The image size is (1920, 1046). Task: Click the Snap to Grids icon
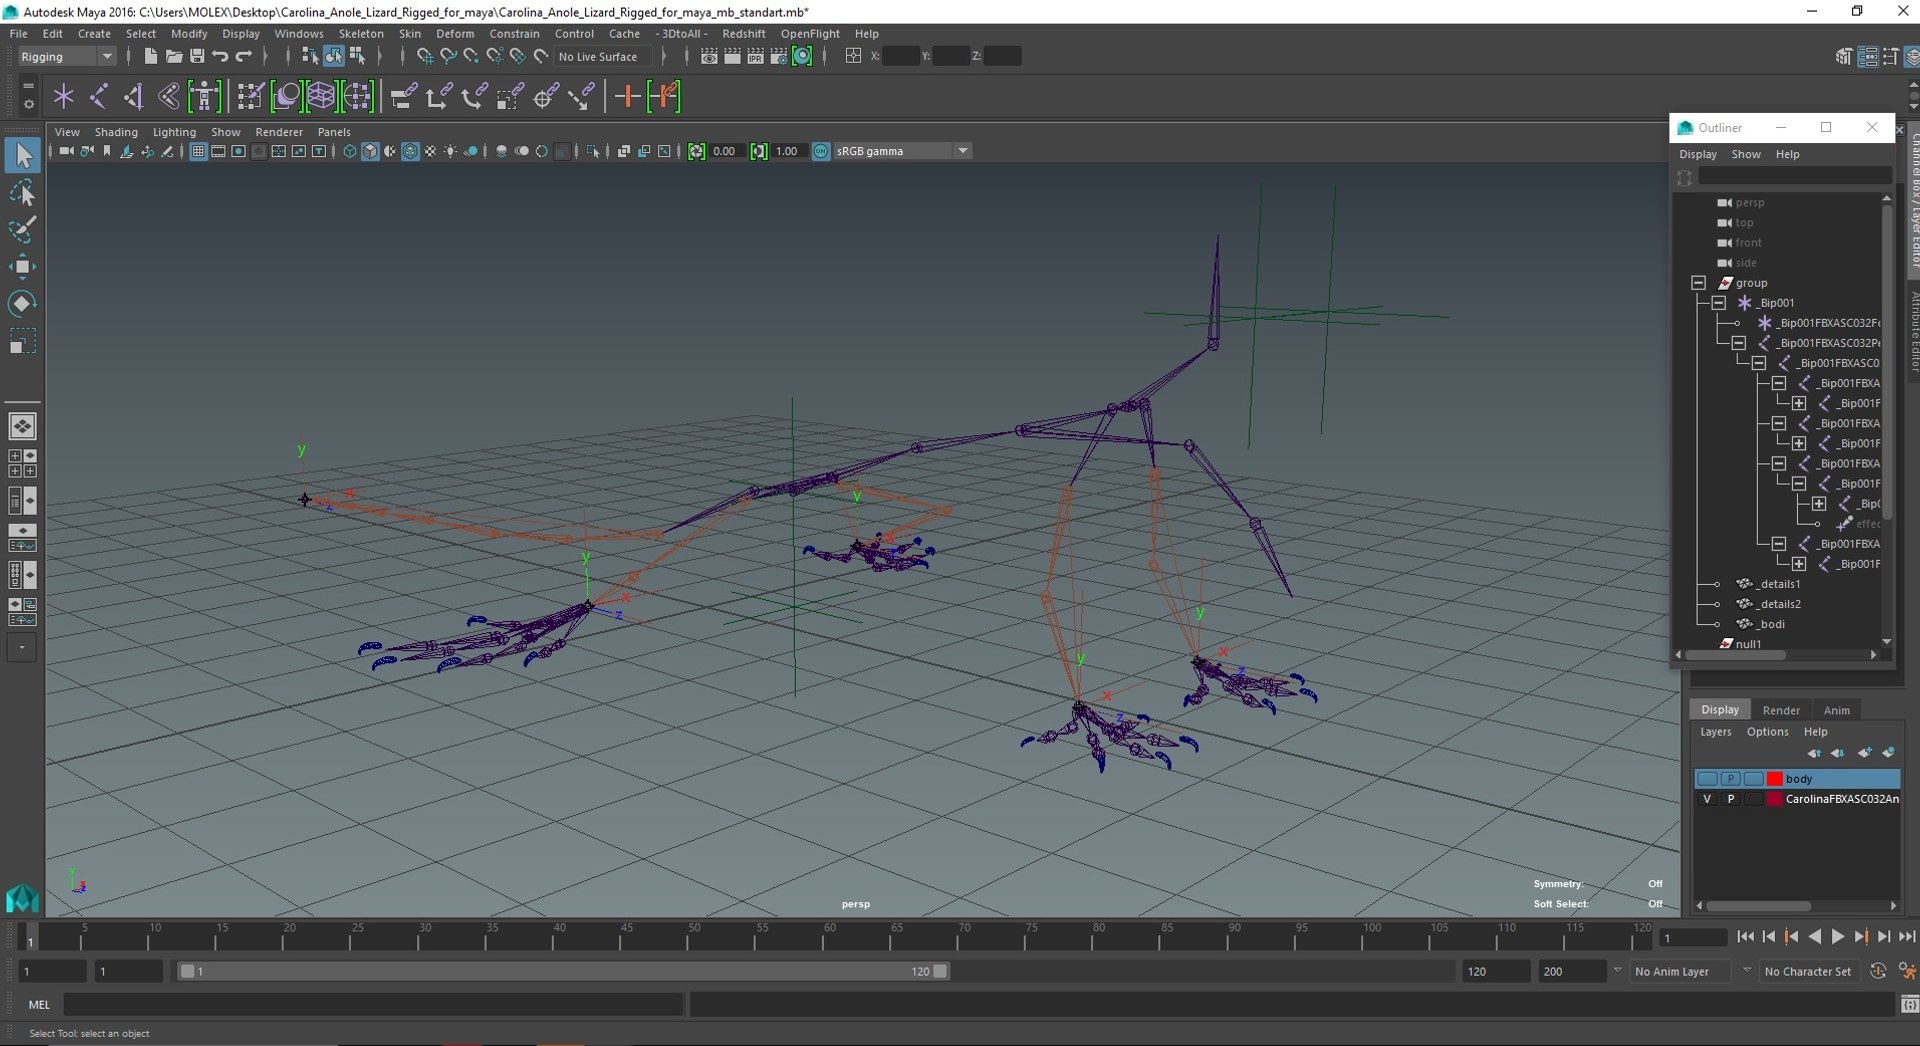425,56
